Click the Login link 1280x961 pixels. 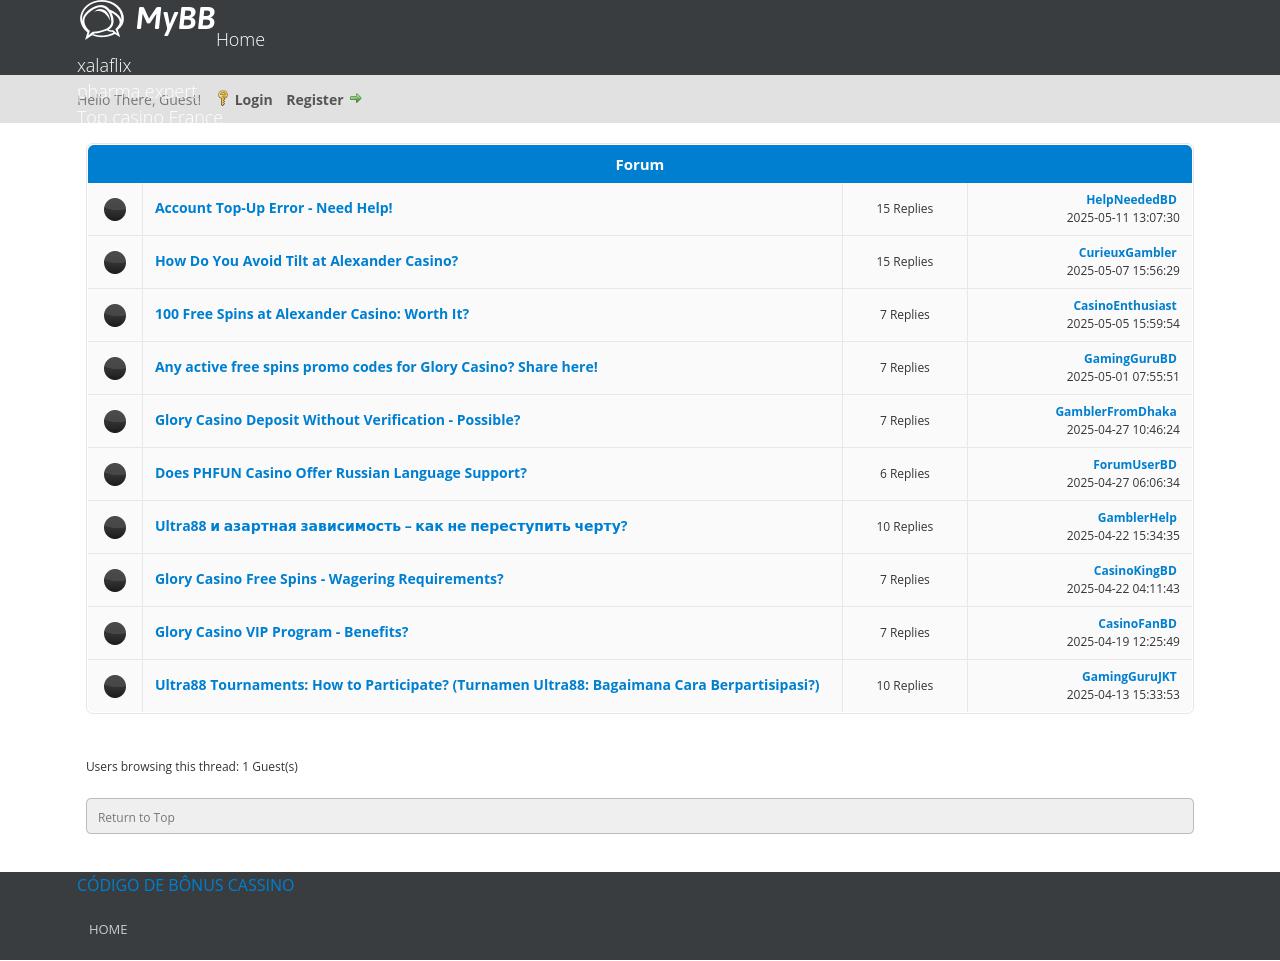pyautogui.click(x=253, y=100)
